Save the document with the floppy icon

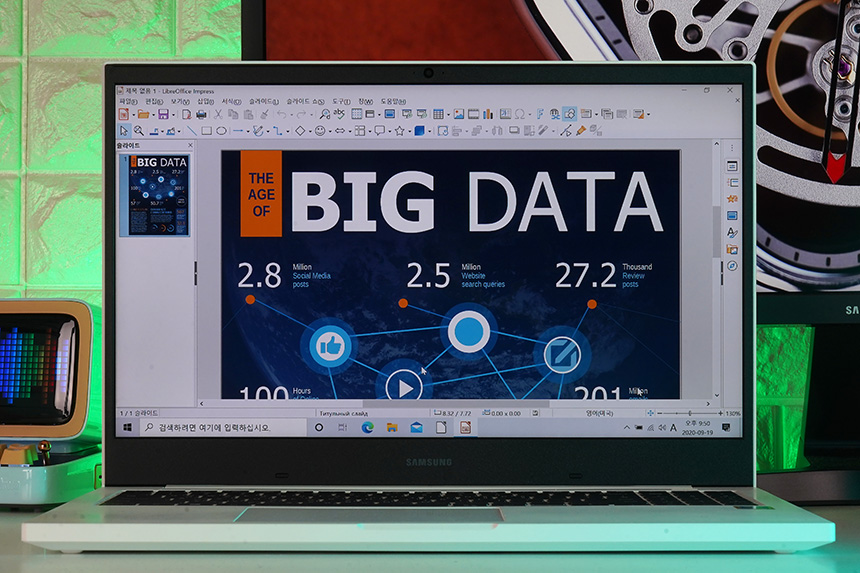tap(163, 114)
